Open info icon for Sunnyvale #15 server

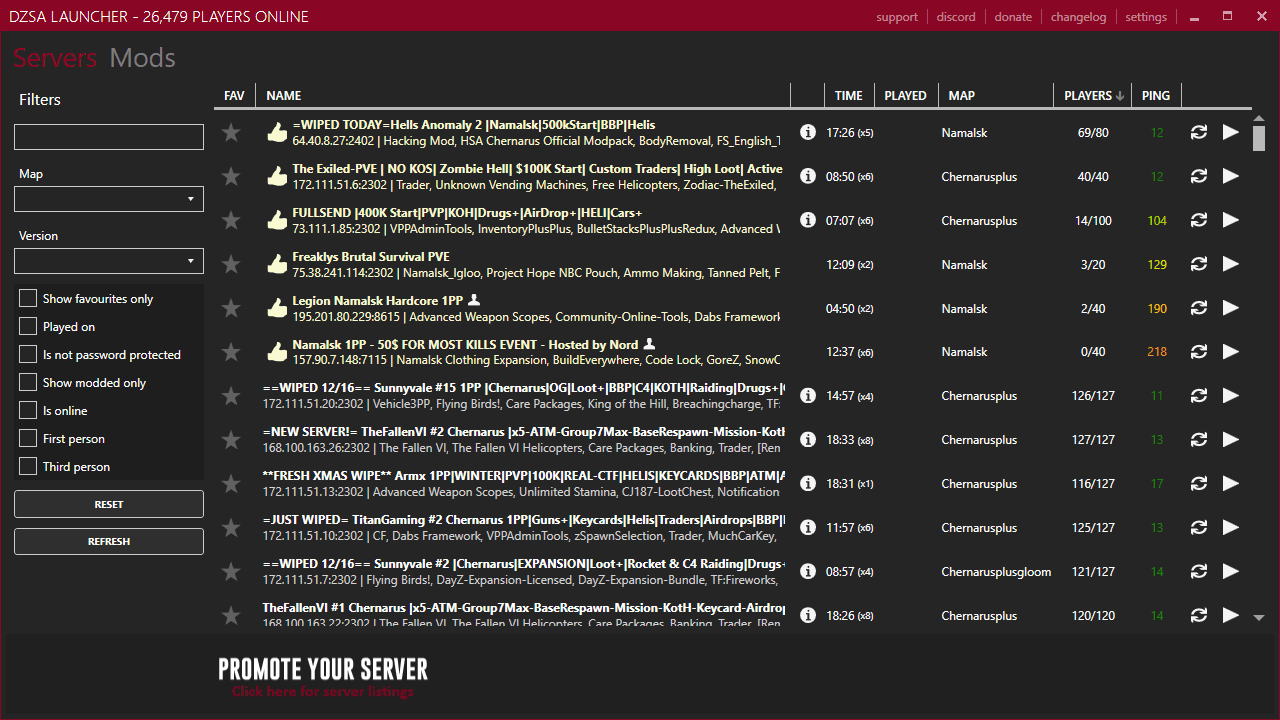808,396
